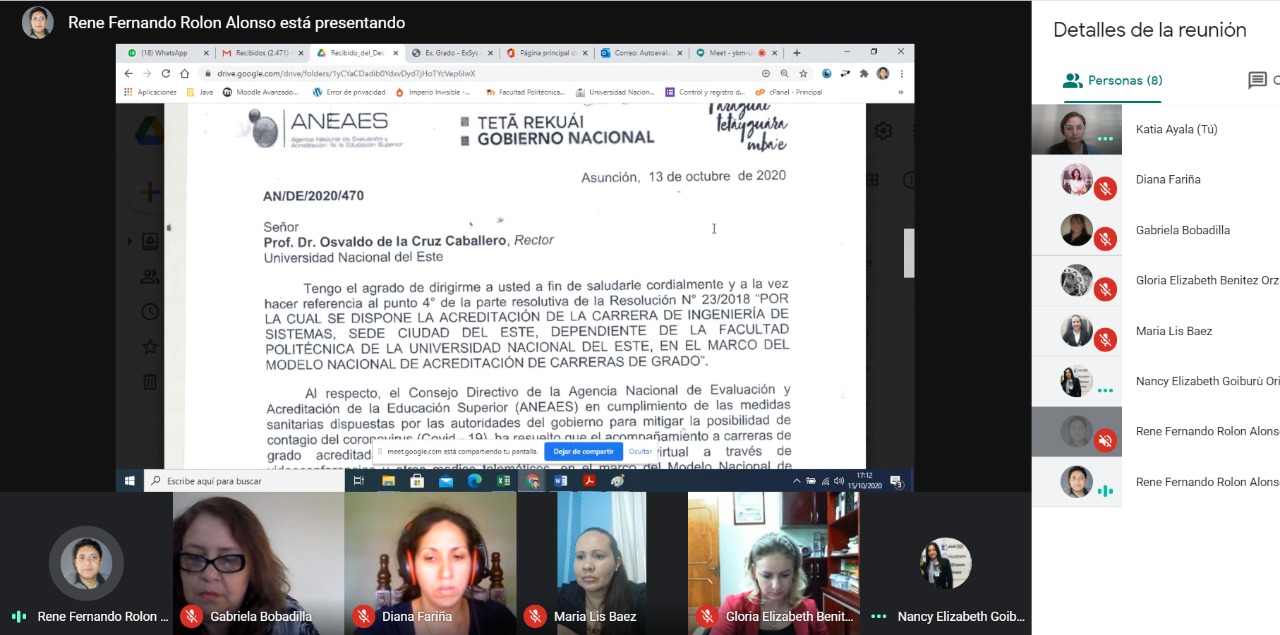Open the Chrome three-dot menu

(902, 73)
